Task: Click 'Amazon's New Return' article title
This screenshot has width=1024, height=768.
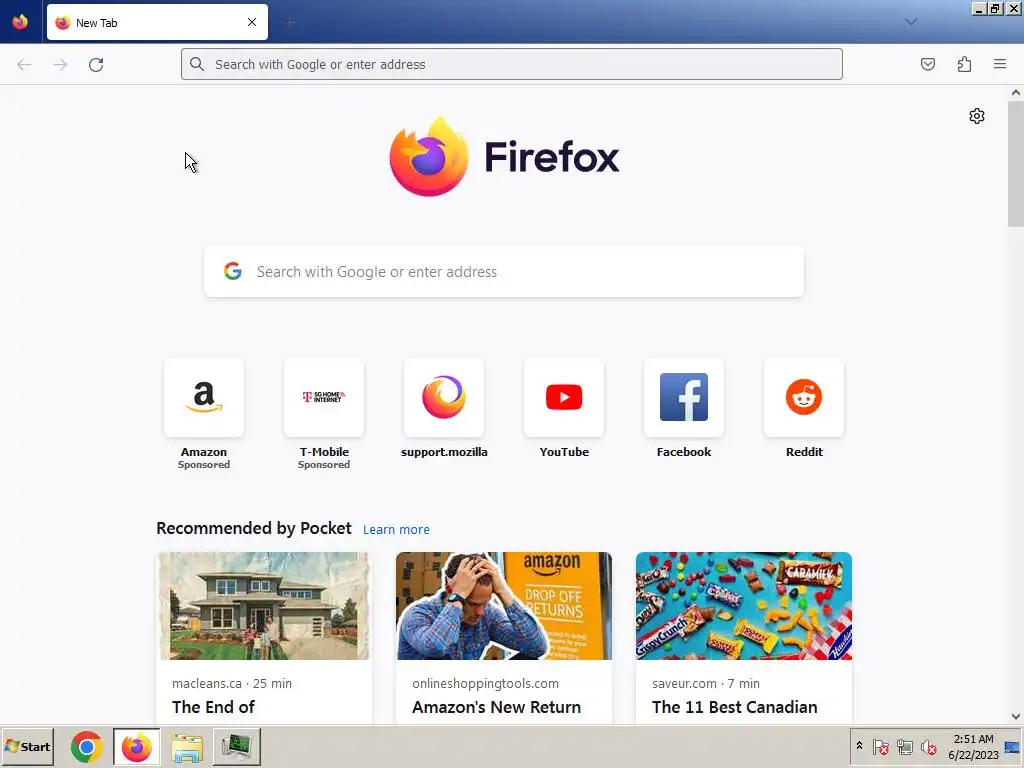Action: tap(496, 707)
